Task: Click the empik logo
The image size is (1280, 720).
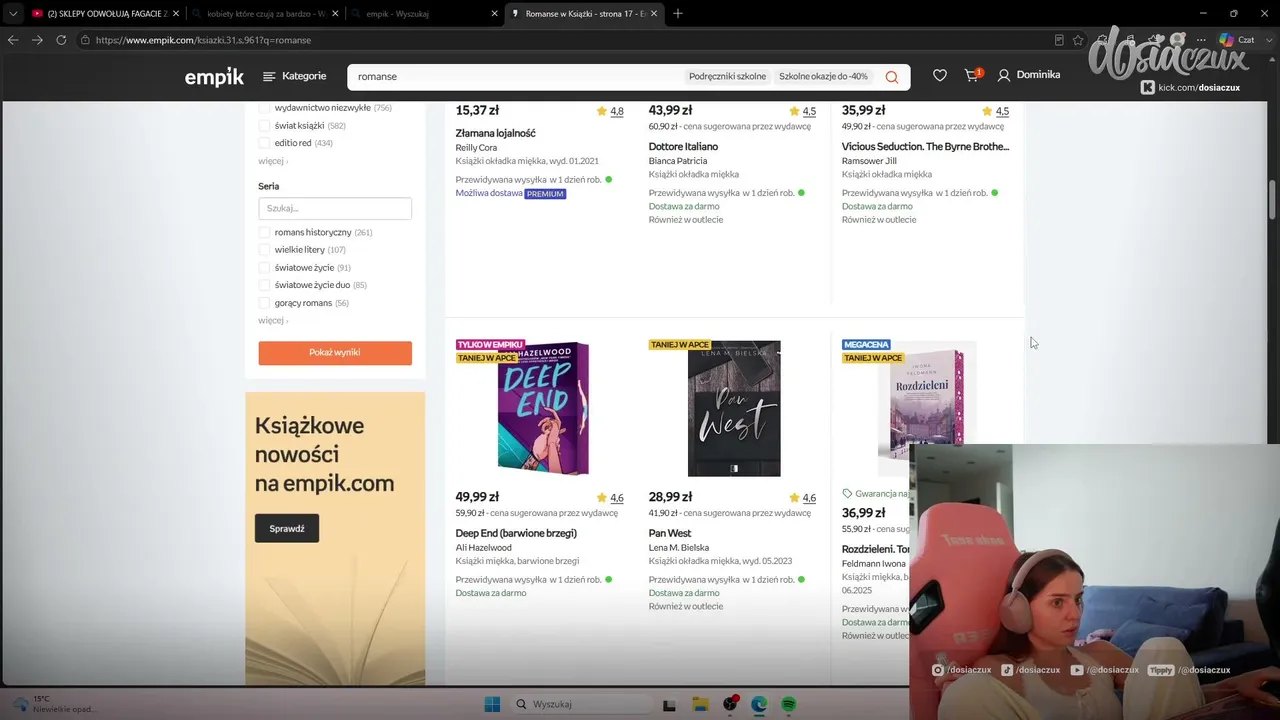Action: point(214,77)
